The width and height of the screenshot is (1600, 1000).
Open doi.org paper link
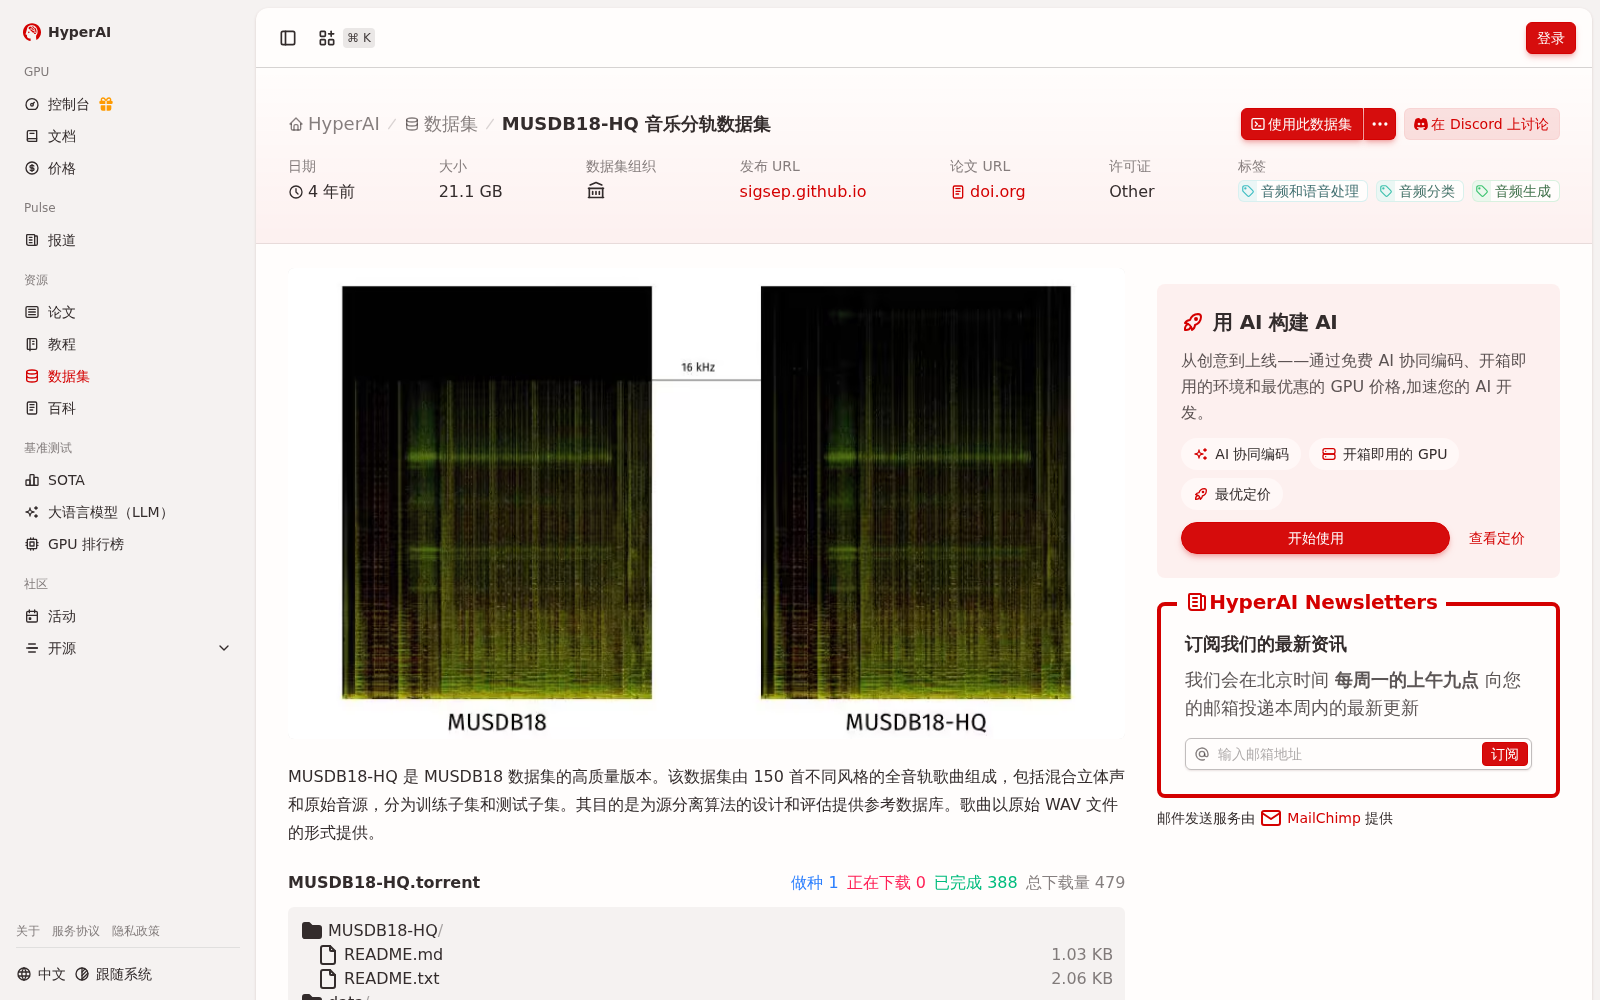point(988,191)
